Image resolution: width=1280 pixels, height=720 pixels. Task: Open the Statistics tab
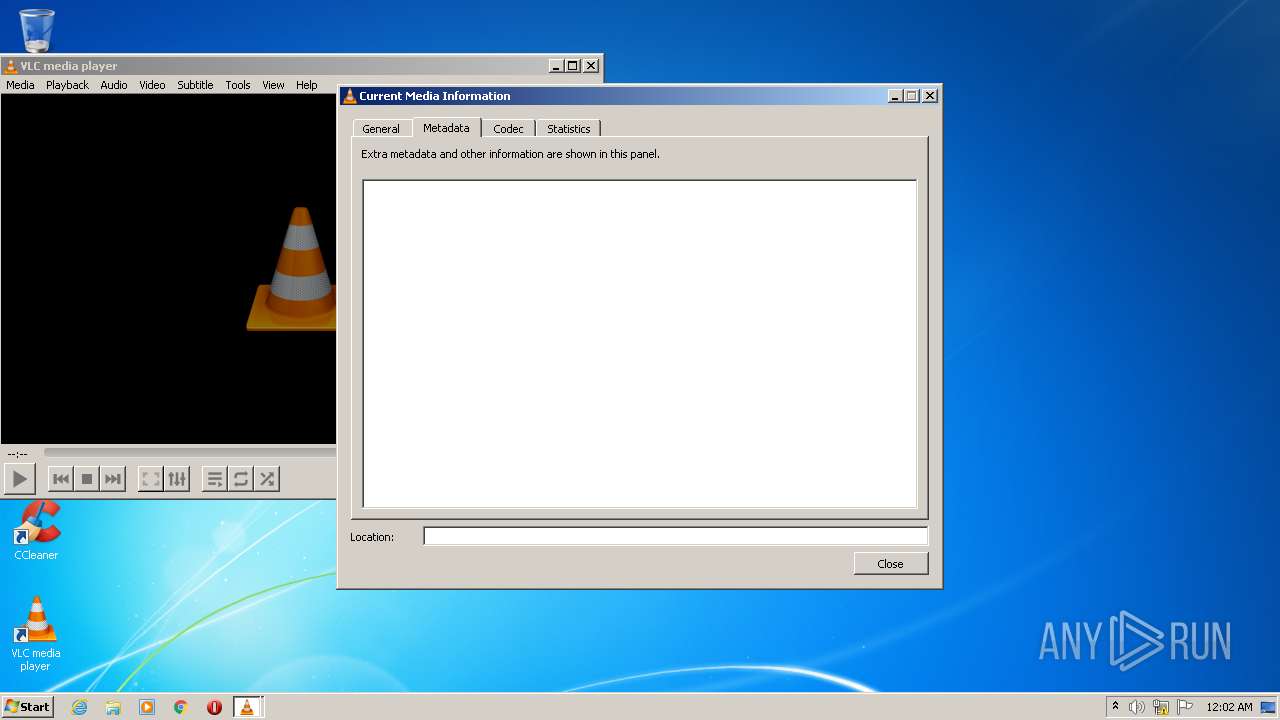[568, 129]
